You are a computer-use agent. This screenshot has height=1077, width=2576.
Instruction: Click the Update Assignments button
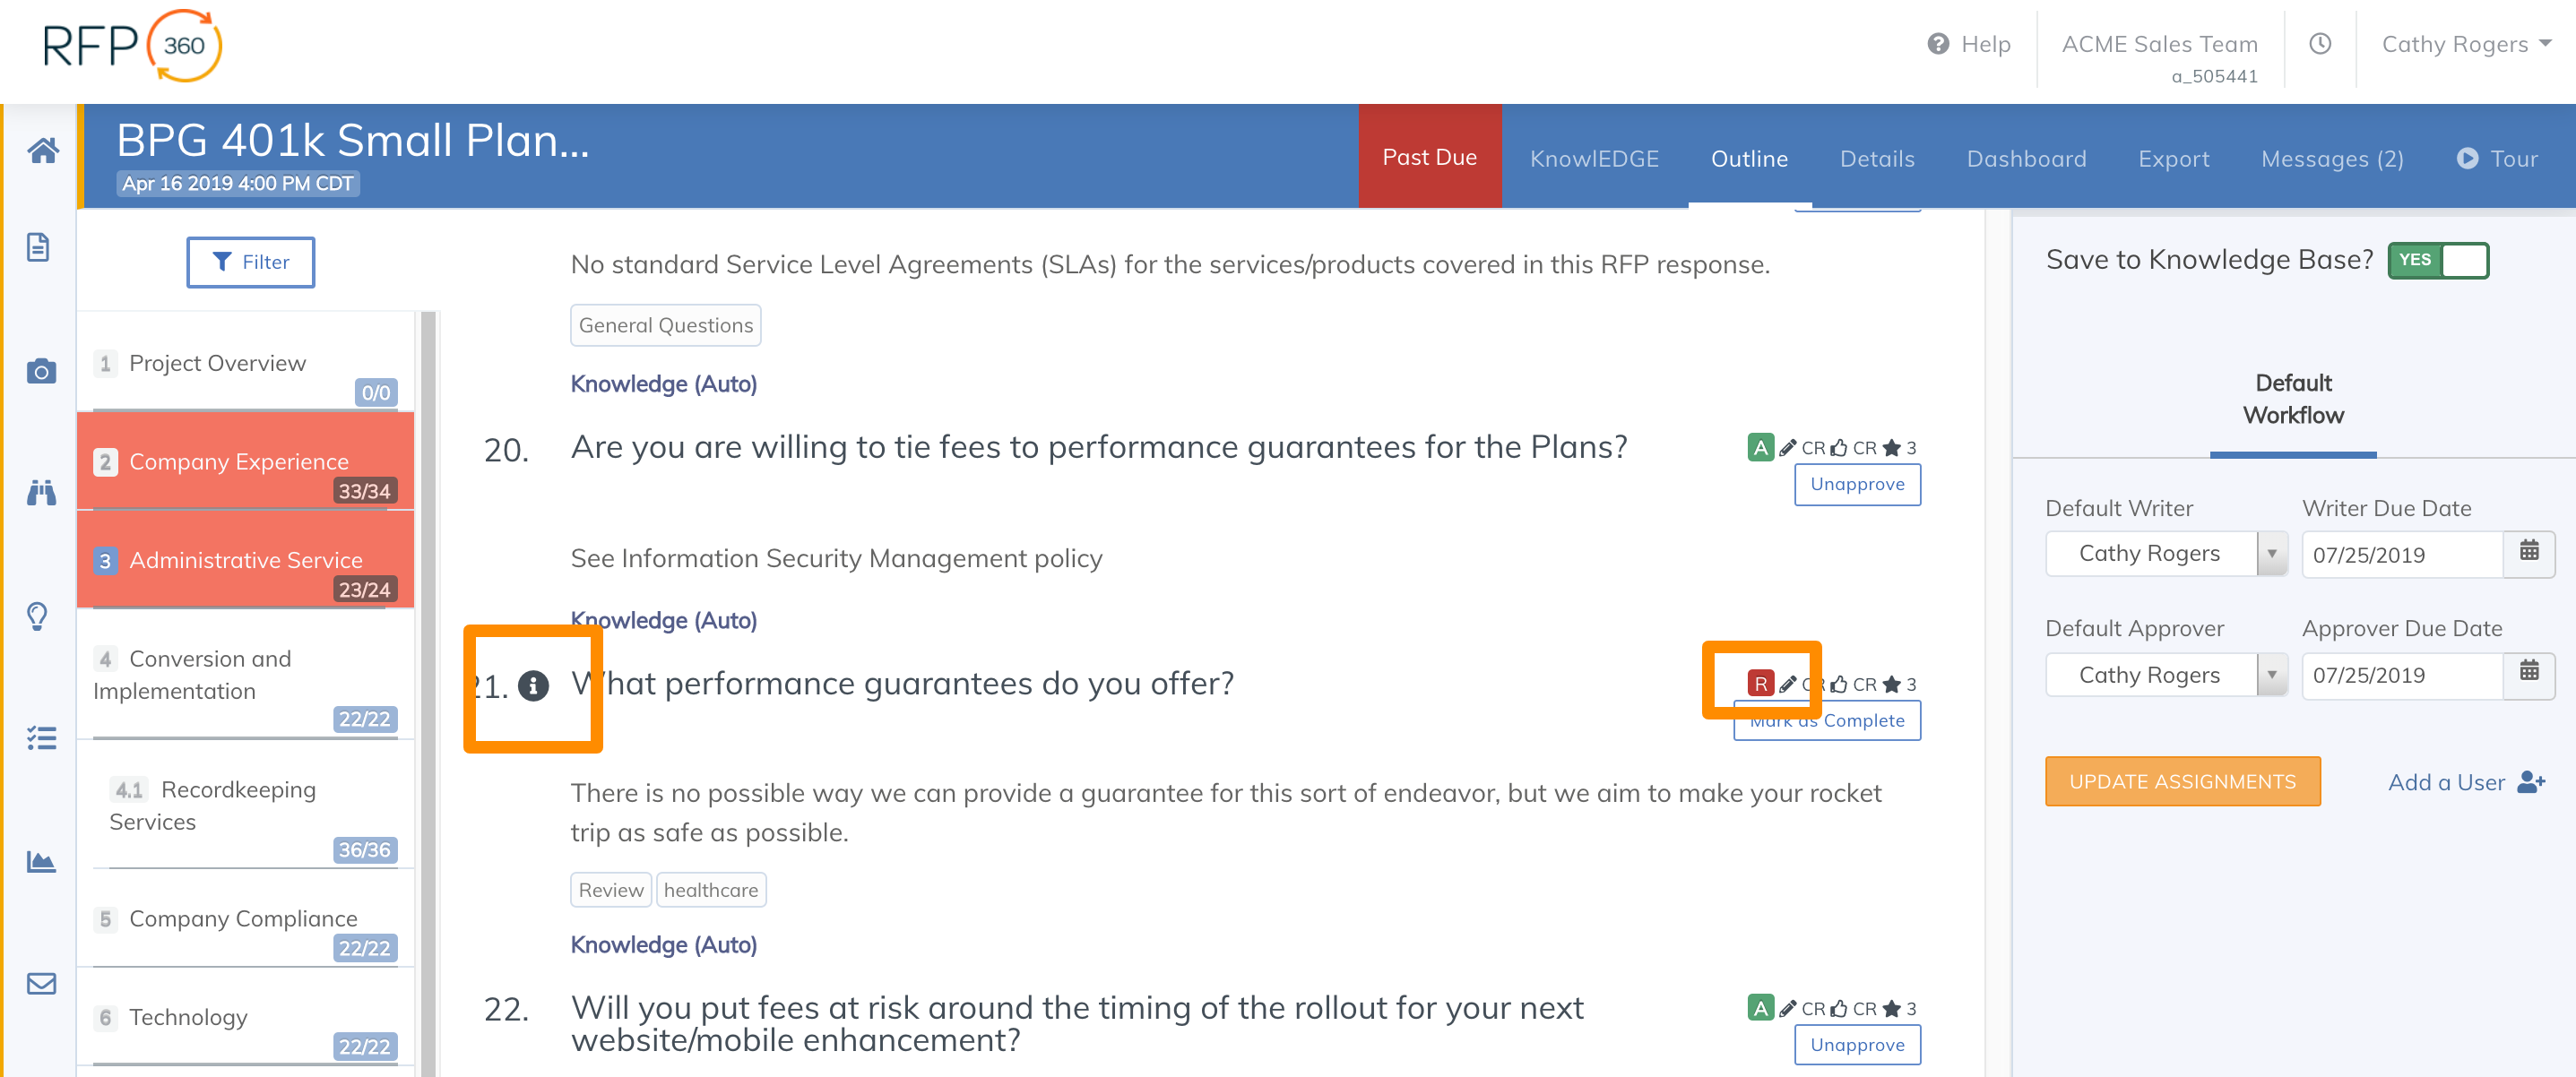pyautogui.click(x=2182, y=782)
